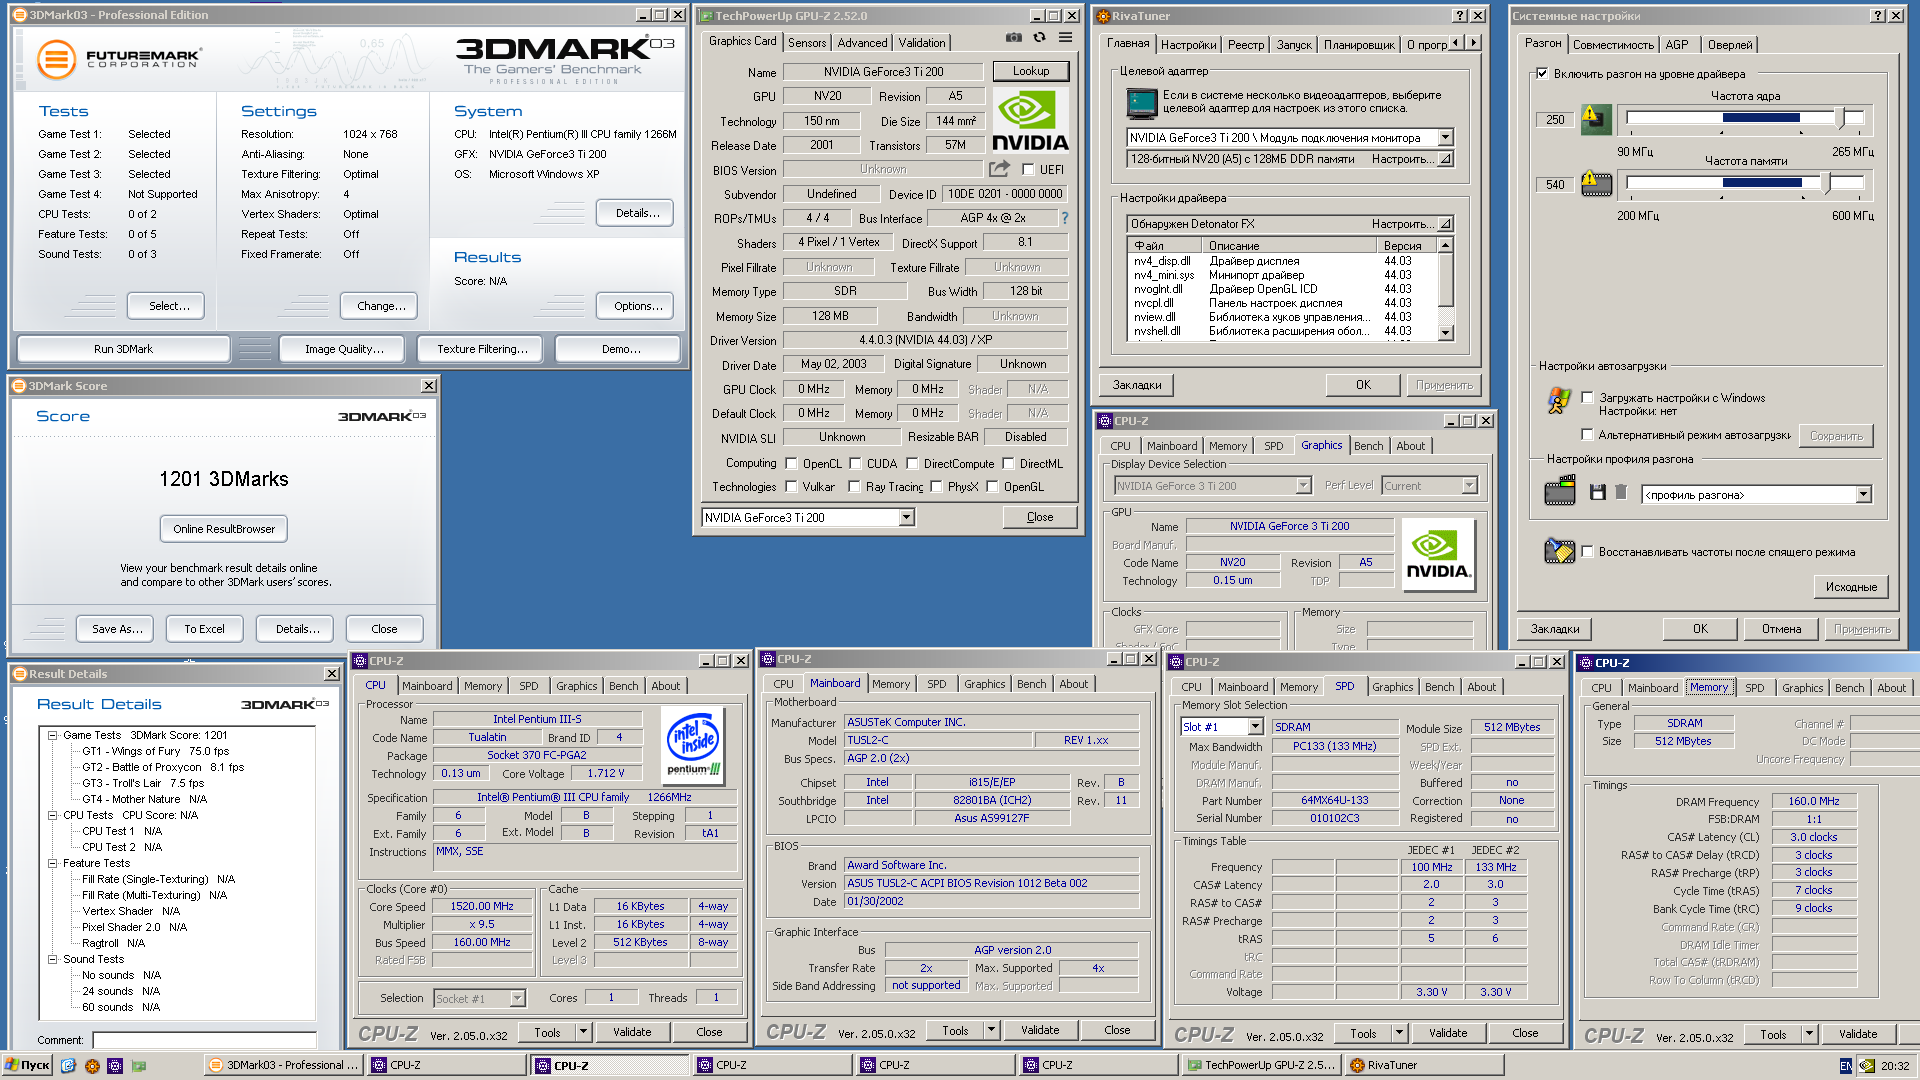Click overclocking profile memory chip icon
This screenshot has height=1080, width=1920.
1560,491
